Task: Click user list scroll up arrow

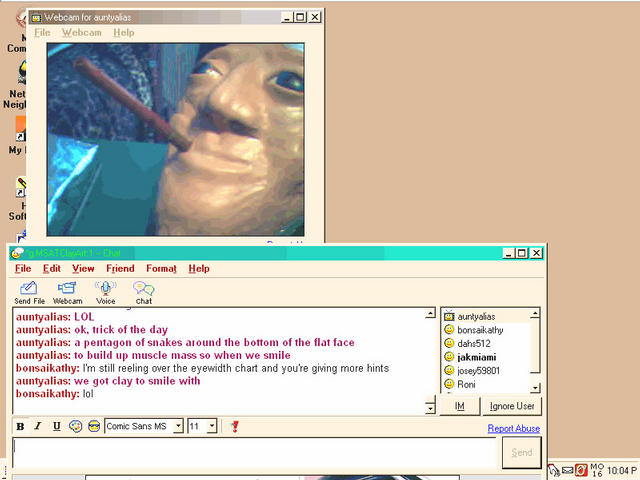Action: click(x=535, y=313)
